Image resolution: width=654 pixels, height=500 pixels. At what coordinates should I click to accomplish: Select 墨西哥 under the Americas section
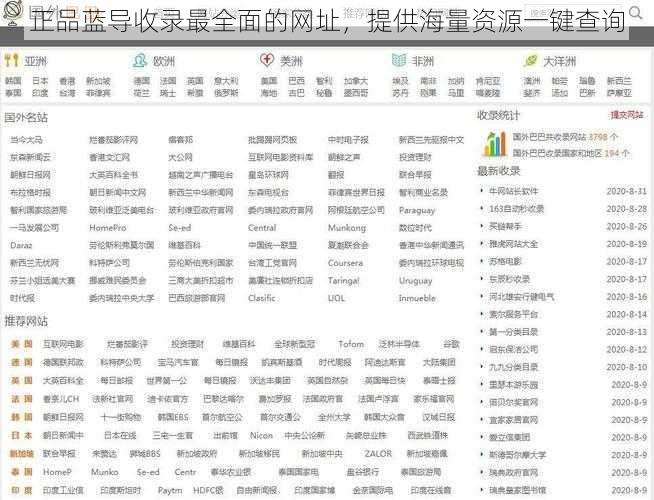[x=356, y=93]
